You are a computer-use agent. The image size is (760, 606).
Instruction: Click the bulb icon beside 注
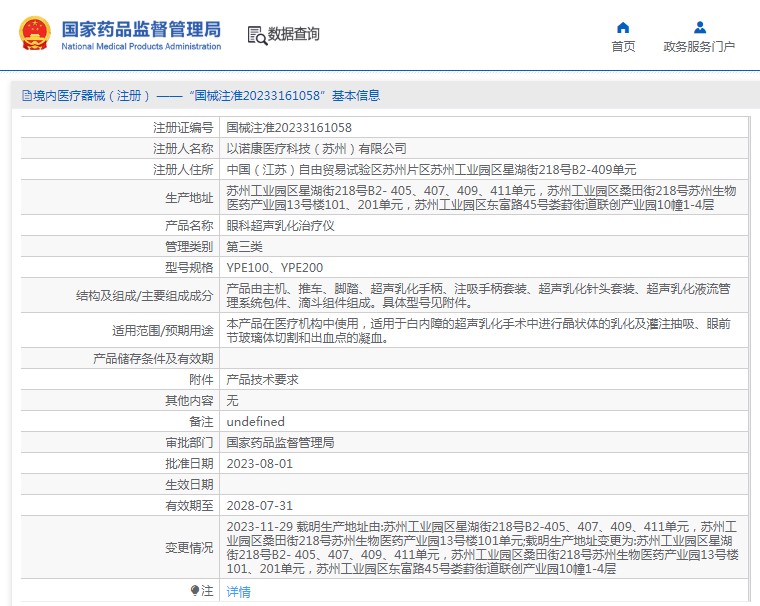(x=195, y=591)
